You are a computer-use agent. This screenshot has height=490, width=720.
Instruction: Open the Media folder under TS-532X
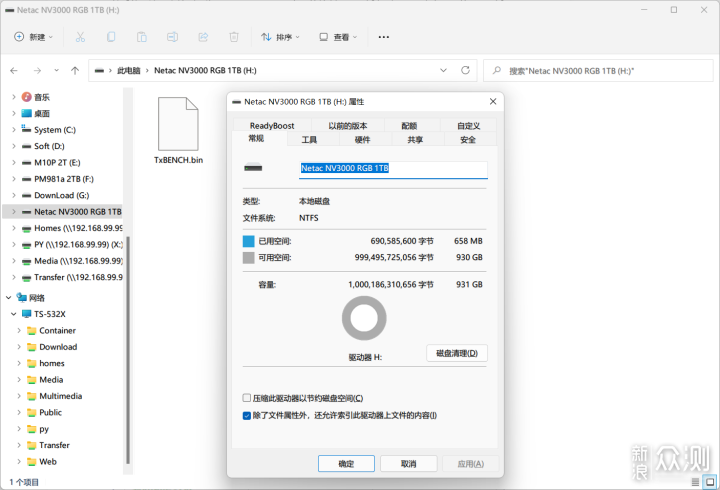(51, 380)
